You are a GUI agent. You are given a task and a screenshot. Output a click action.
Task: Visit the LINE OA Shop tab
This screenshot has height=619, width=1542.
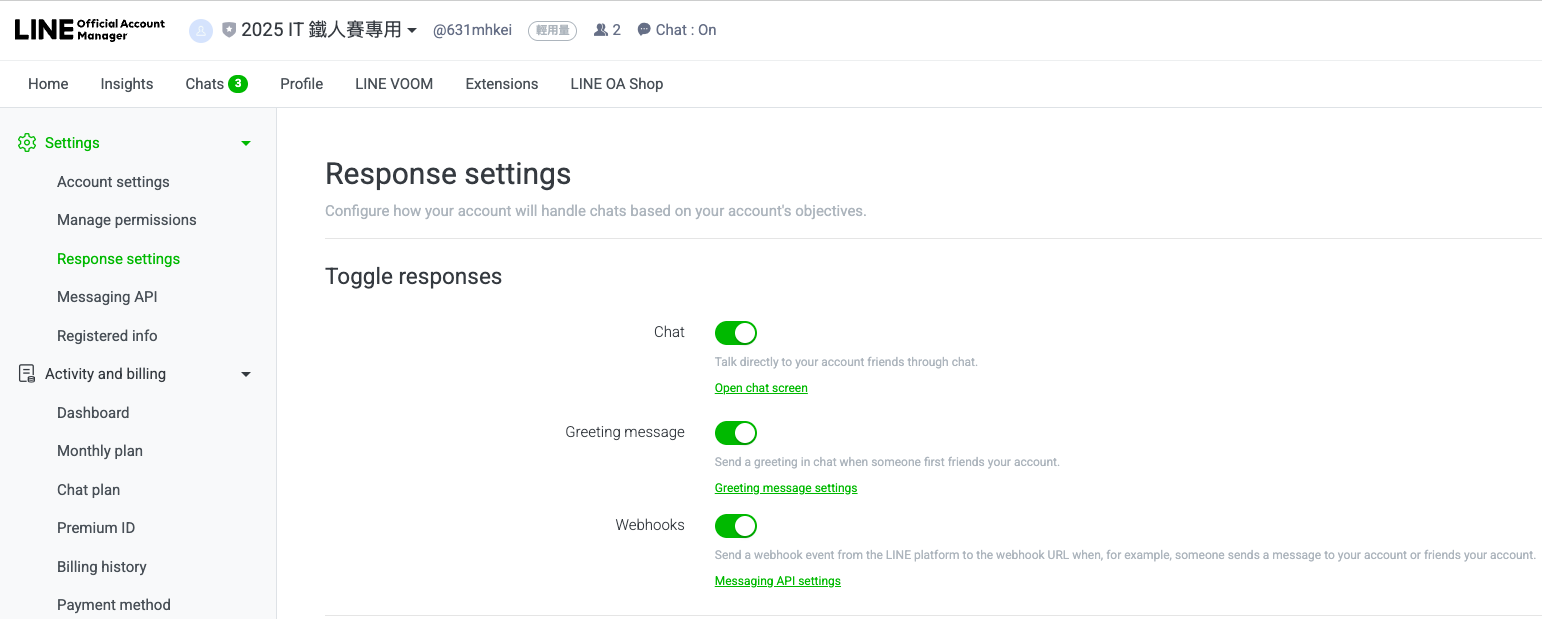617,84
